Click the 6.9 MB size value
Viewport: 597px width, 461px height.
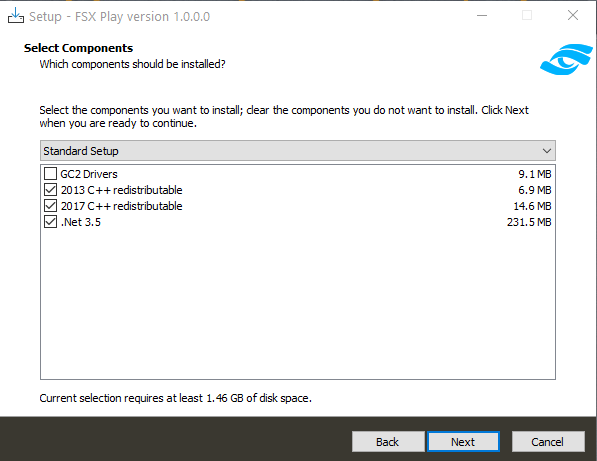click(x=535, y=190)
